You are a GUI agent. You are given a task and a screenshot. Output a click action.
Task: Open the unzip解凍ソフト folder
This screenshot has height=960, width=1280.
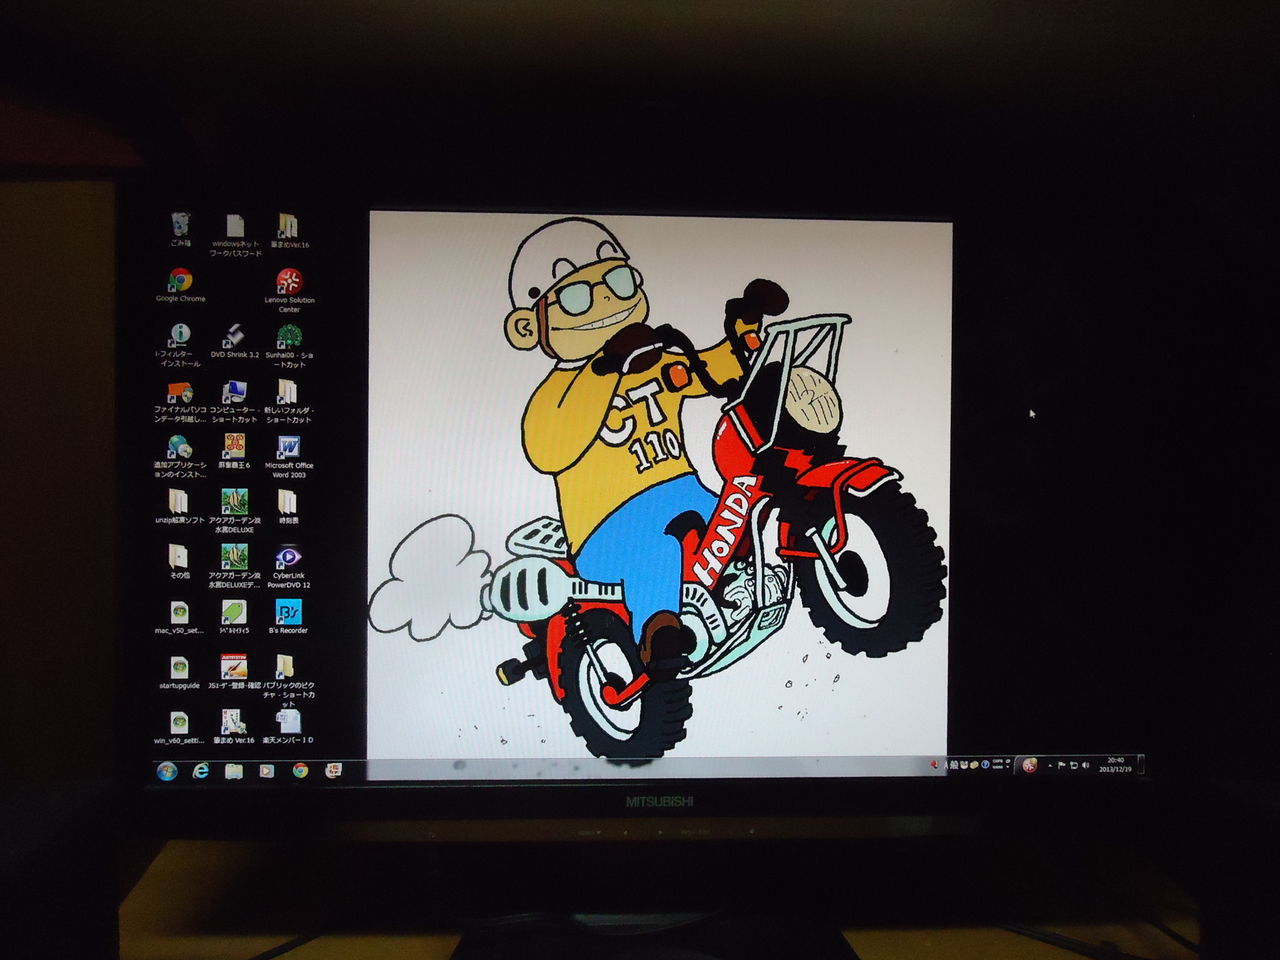coord(180,507)
